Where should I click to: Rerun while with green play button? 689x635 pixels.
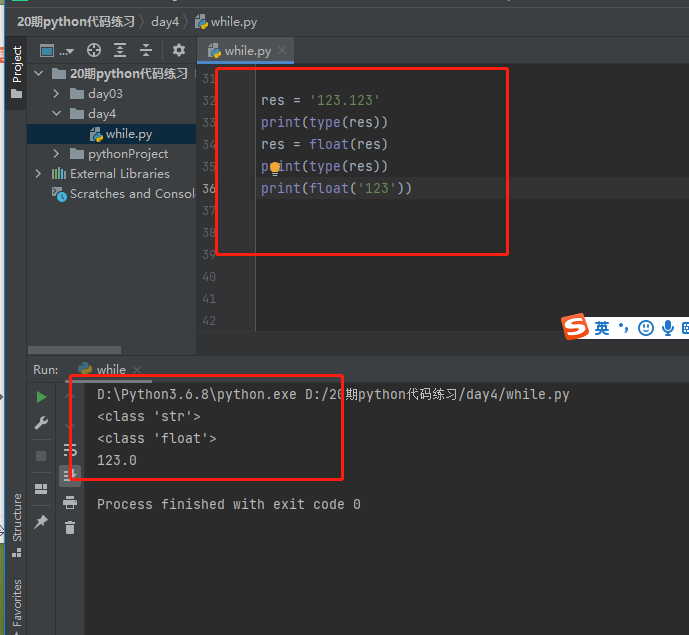pos(41,397)
